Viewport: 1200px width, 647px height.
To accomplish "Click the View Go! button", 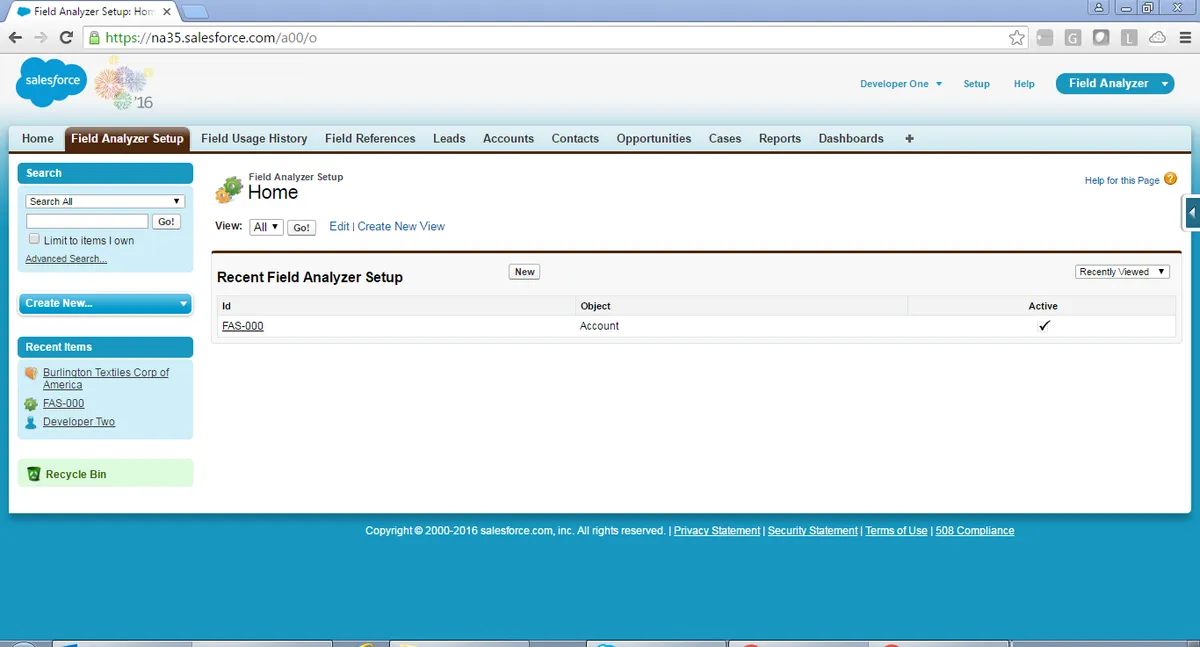I will pyautogui.click(x=301, y=228).
